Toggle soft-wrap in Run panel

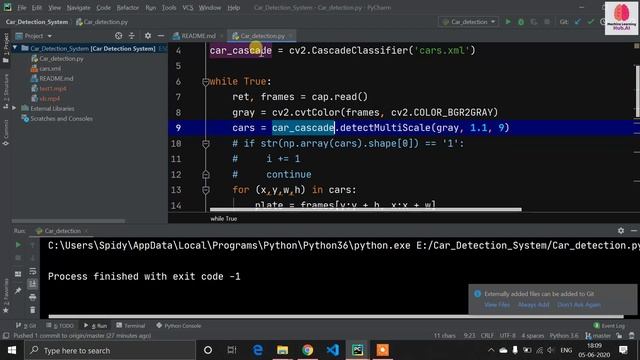[x=33, y=271]
